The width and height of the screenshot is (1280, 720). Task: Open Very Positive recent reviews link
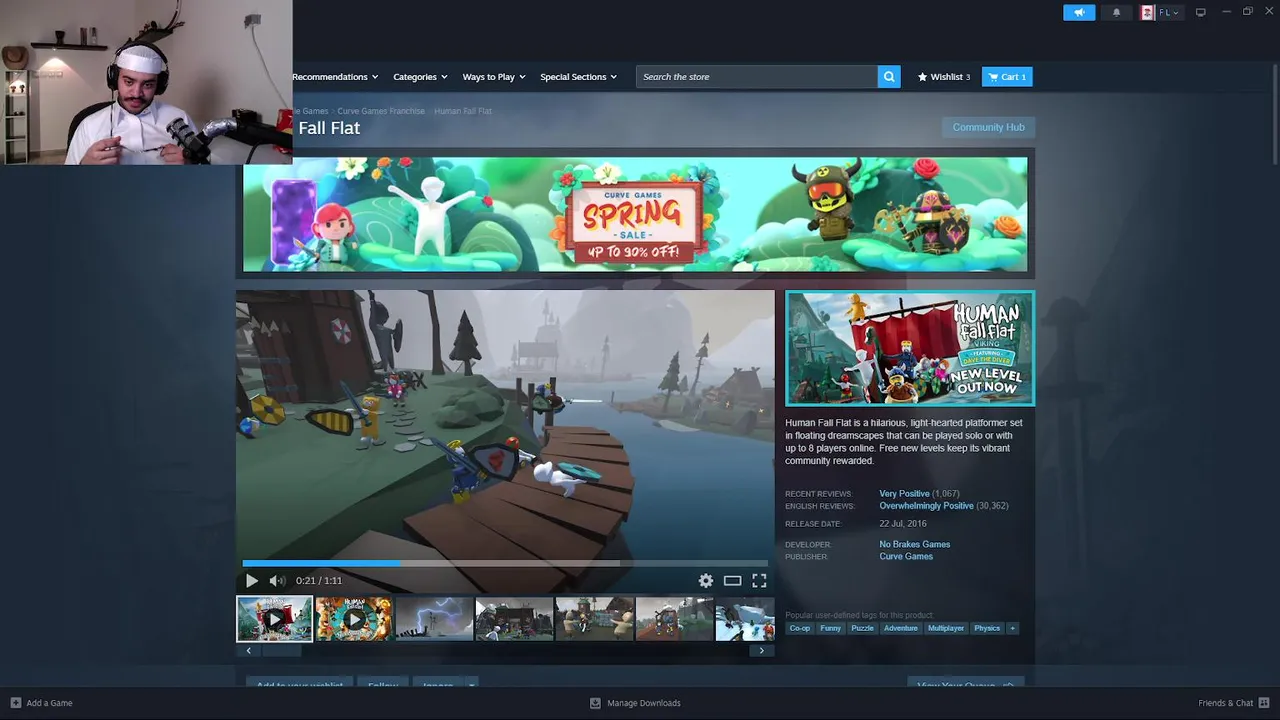pyautogui.click(x=904, y=494)
